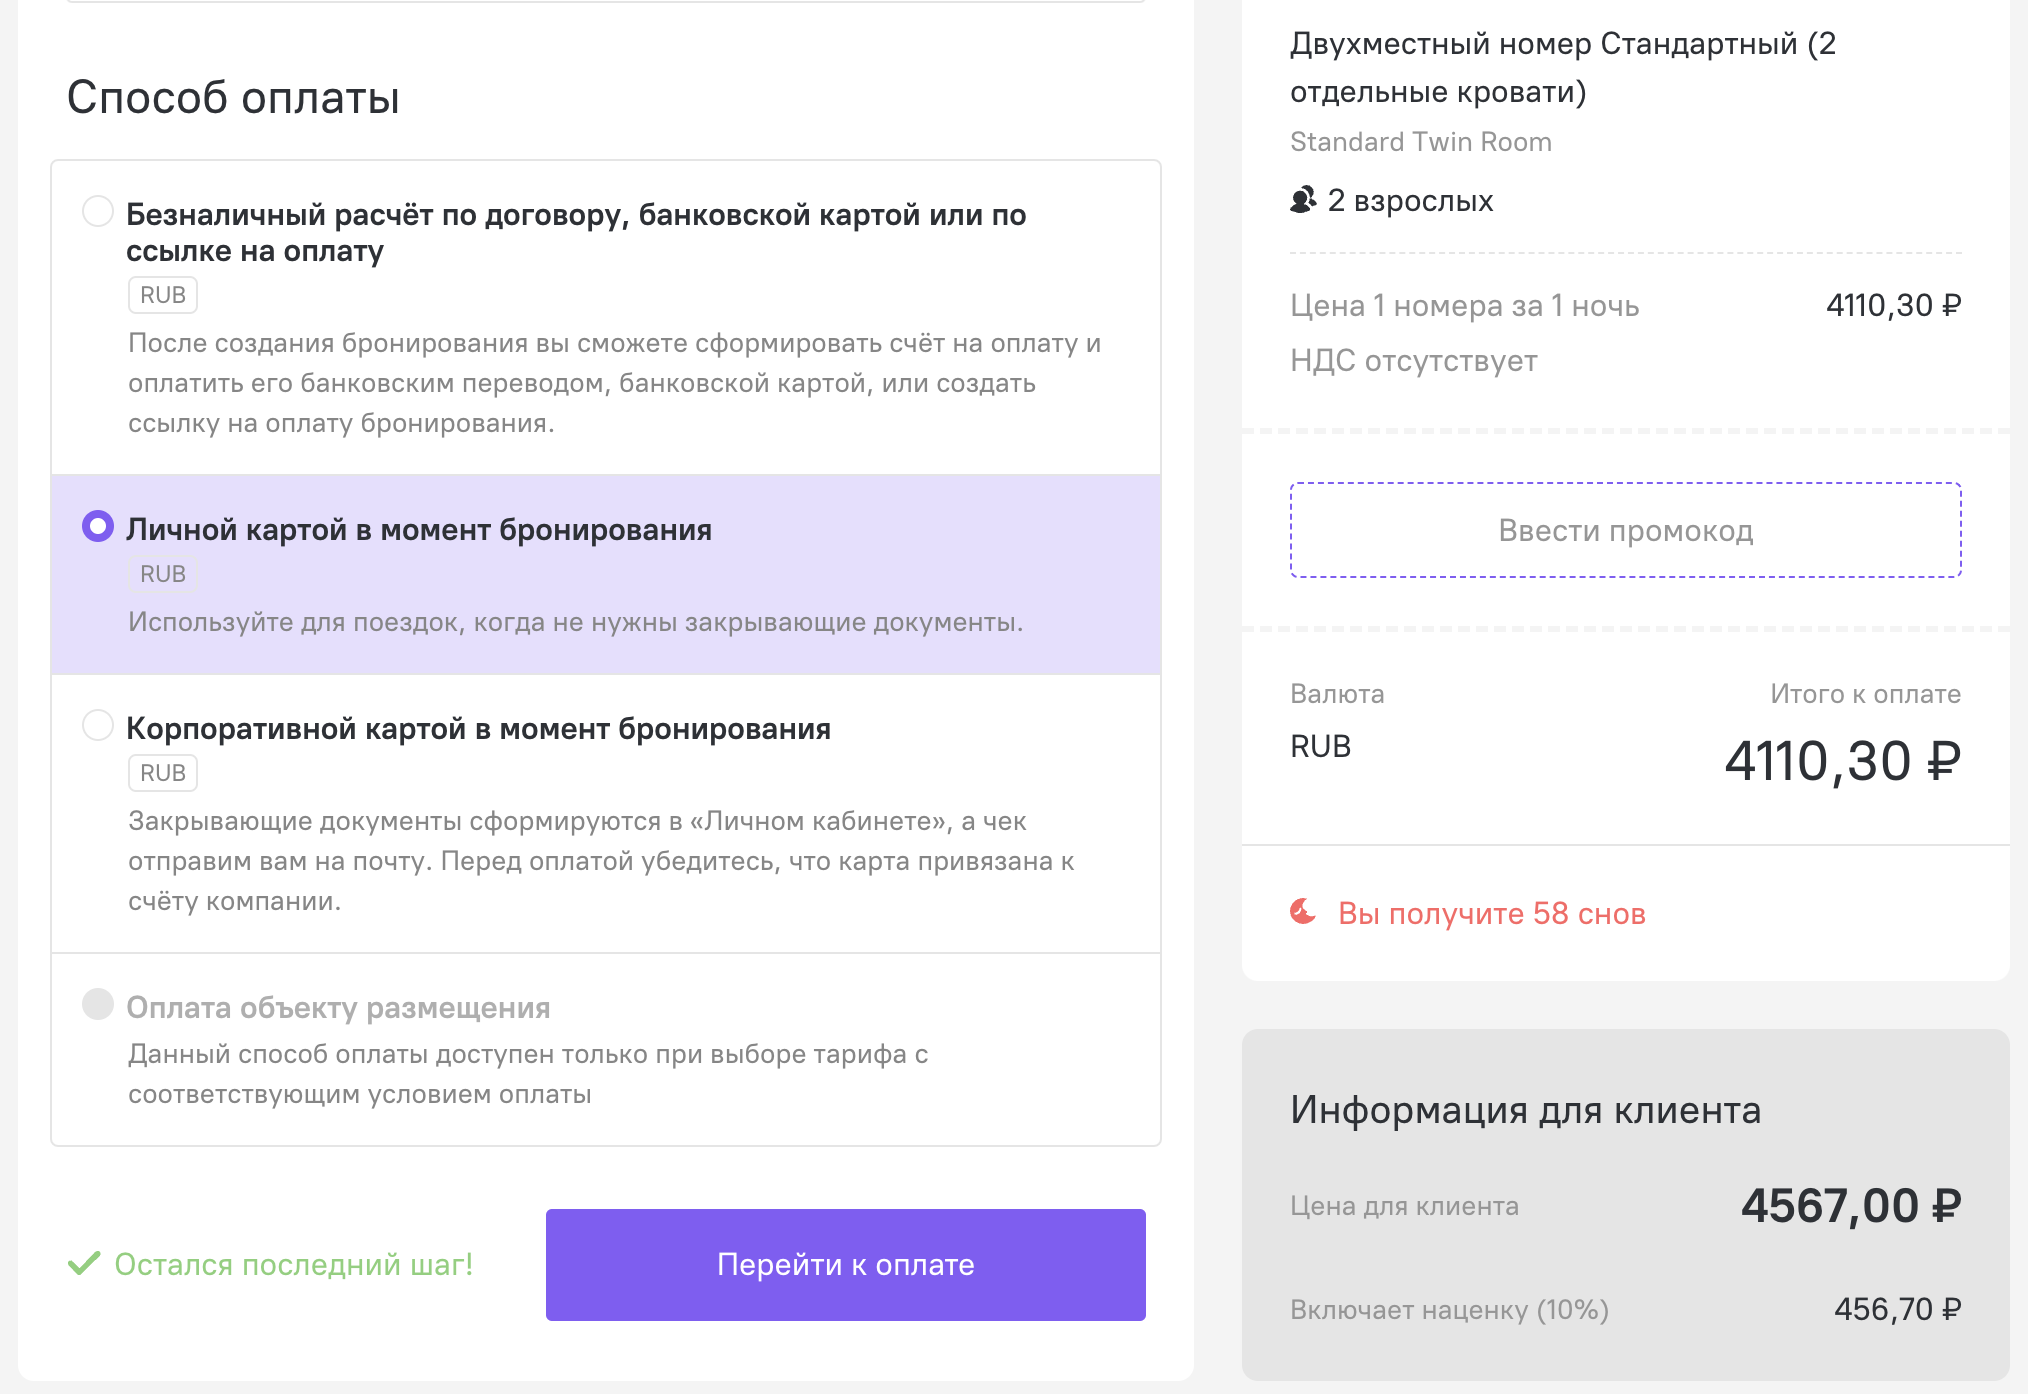Screen dimensions: 2028x1394
Task: Select cashless payment by contract radio button
Action: (98, 211)
